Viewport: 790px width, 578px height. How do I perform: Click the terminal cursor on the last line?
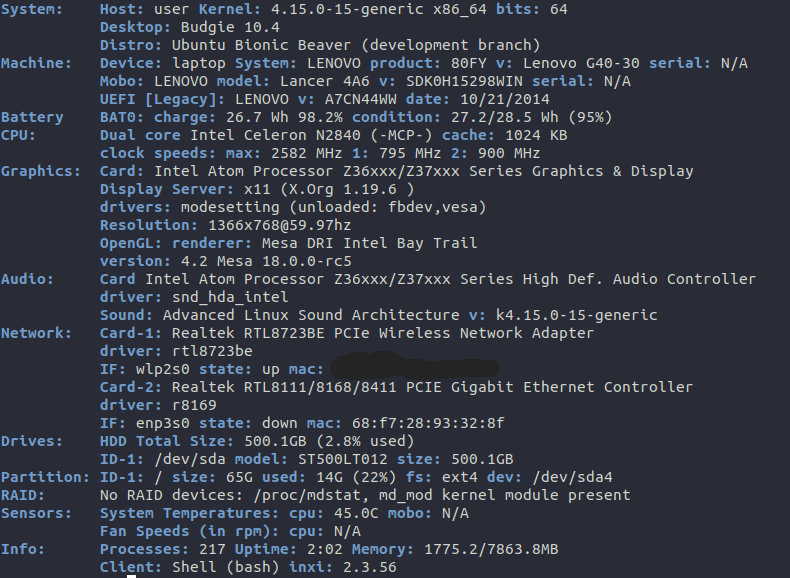click(x=131, y=574)
